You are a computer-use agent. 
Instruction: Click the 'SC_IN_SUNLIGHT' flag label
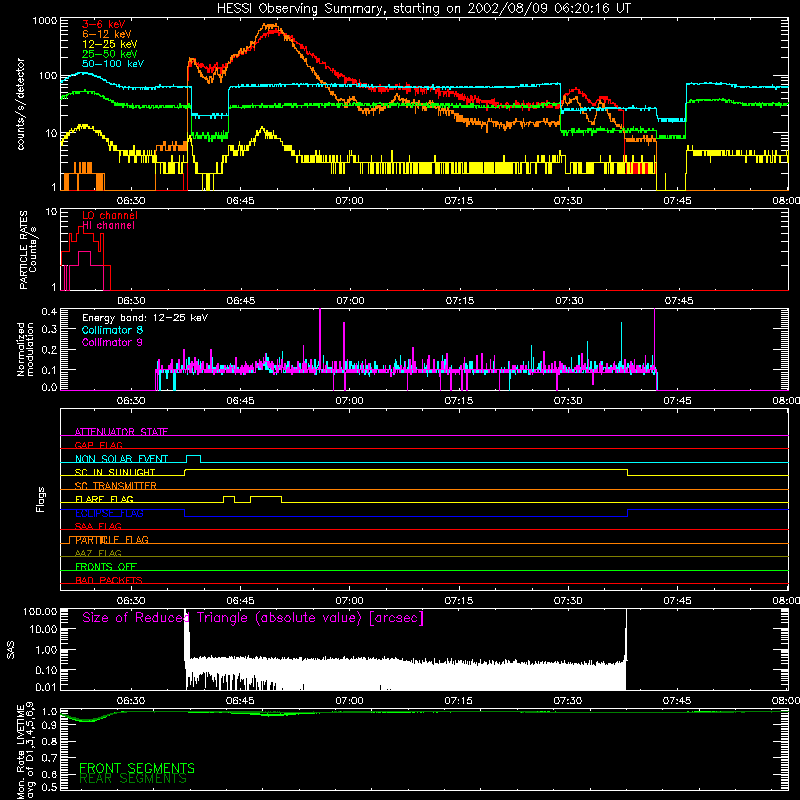pyautogui.click(x=115, y=472)
